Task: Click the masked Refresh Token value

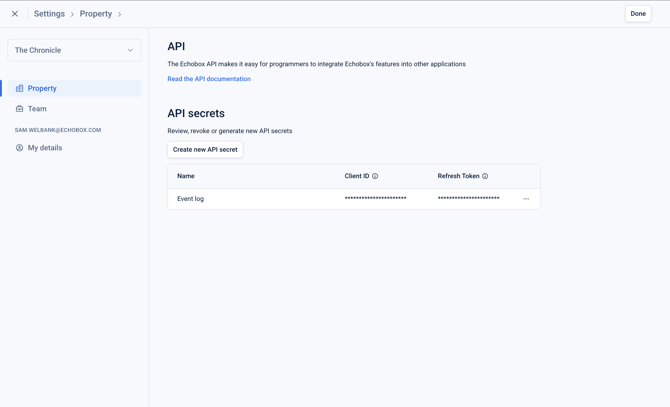Action: click(468, 198)
